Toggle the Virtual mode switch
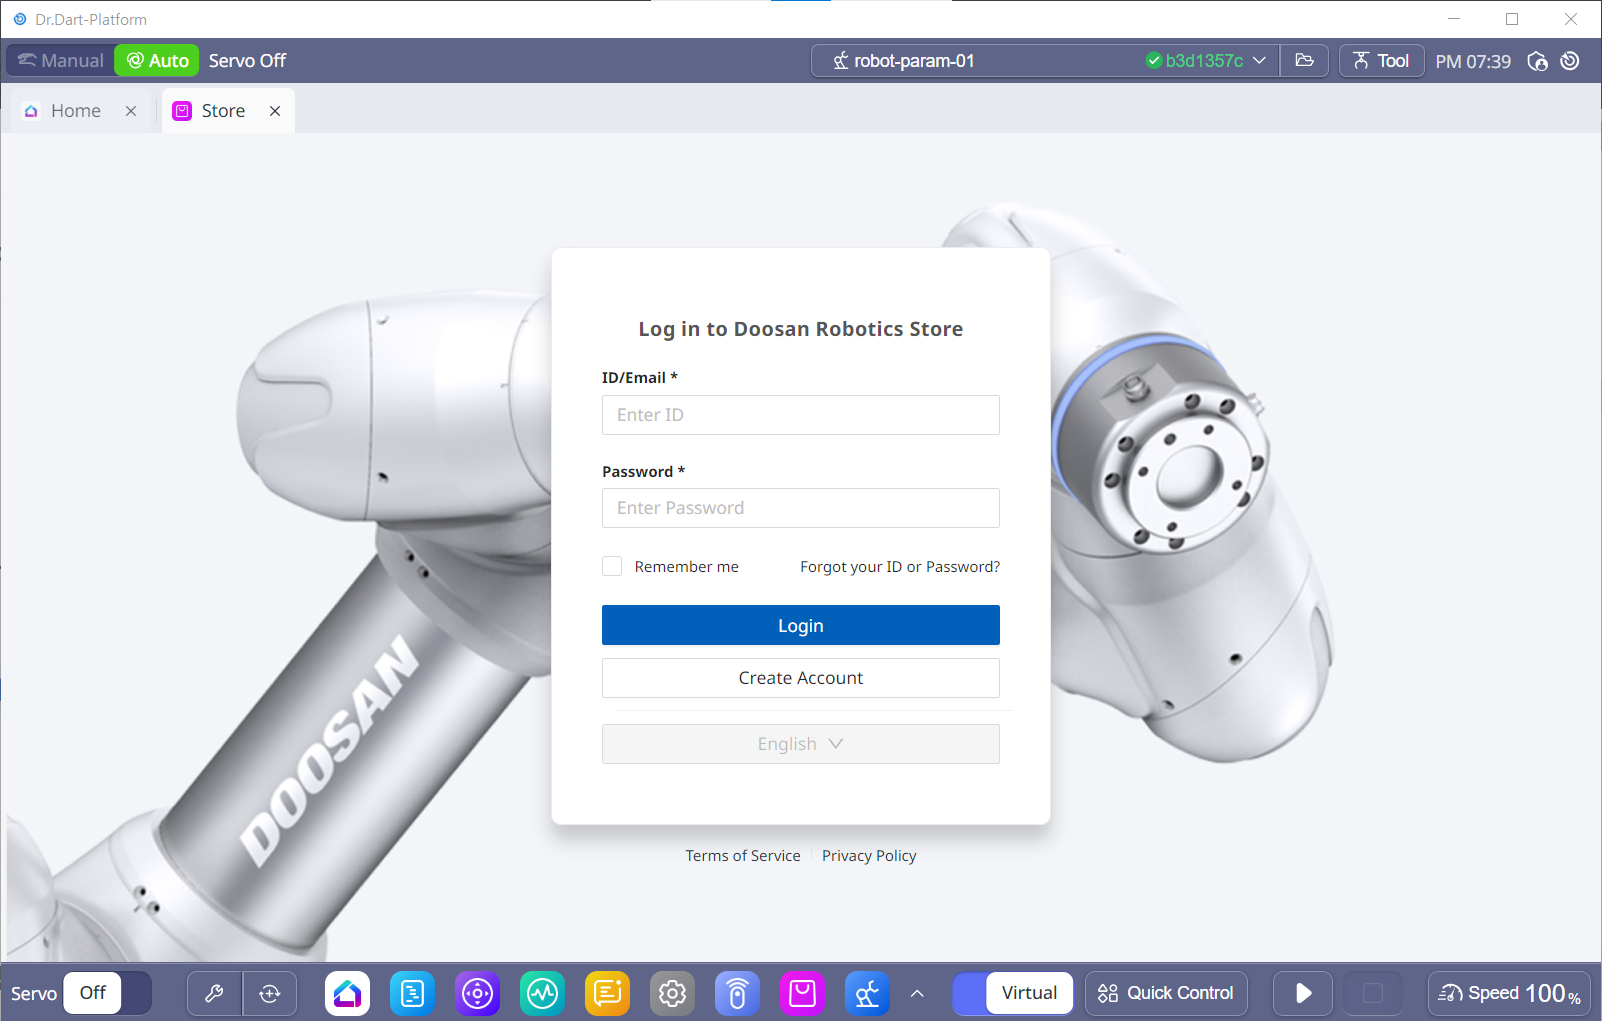The width and height of the screenshot is (1602, 1021). pos(1012,993)
